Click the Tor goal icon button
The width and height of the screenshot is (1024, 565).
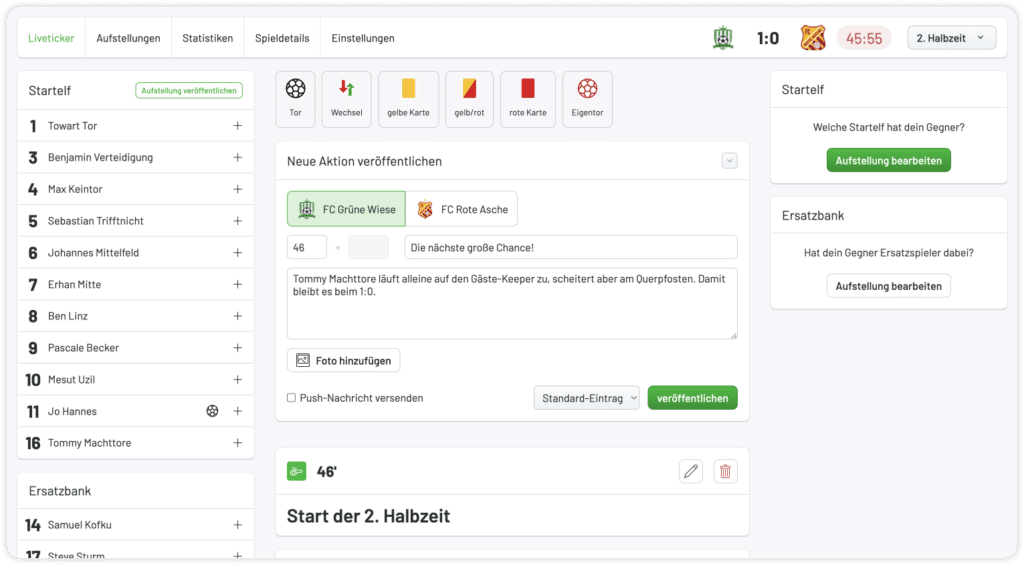tap(295, 99)
